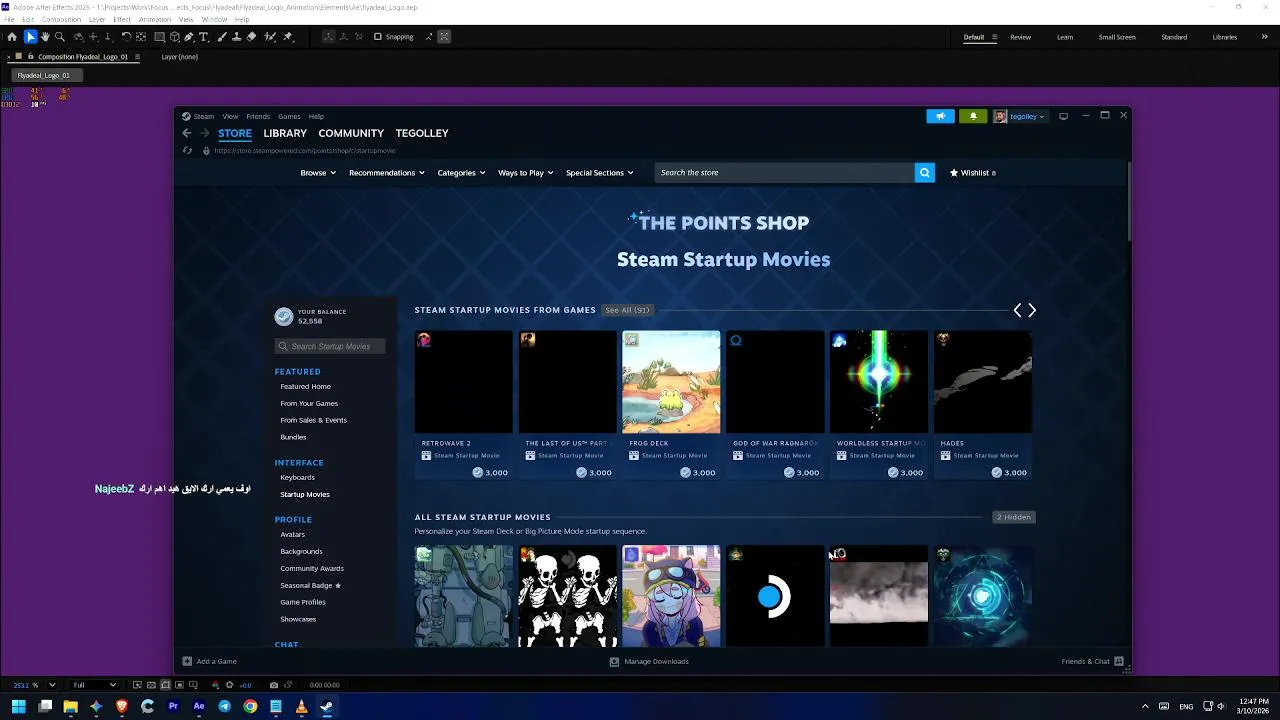Click 2 Hidden button
Screen dimensions: 1280x720
1014,517
